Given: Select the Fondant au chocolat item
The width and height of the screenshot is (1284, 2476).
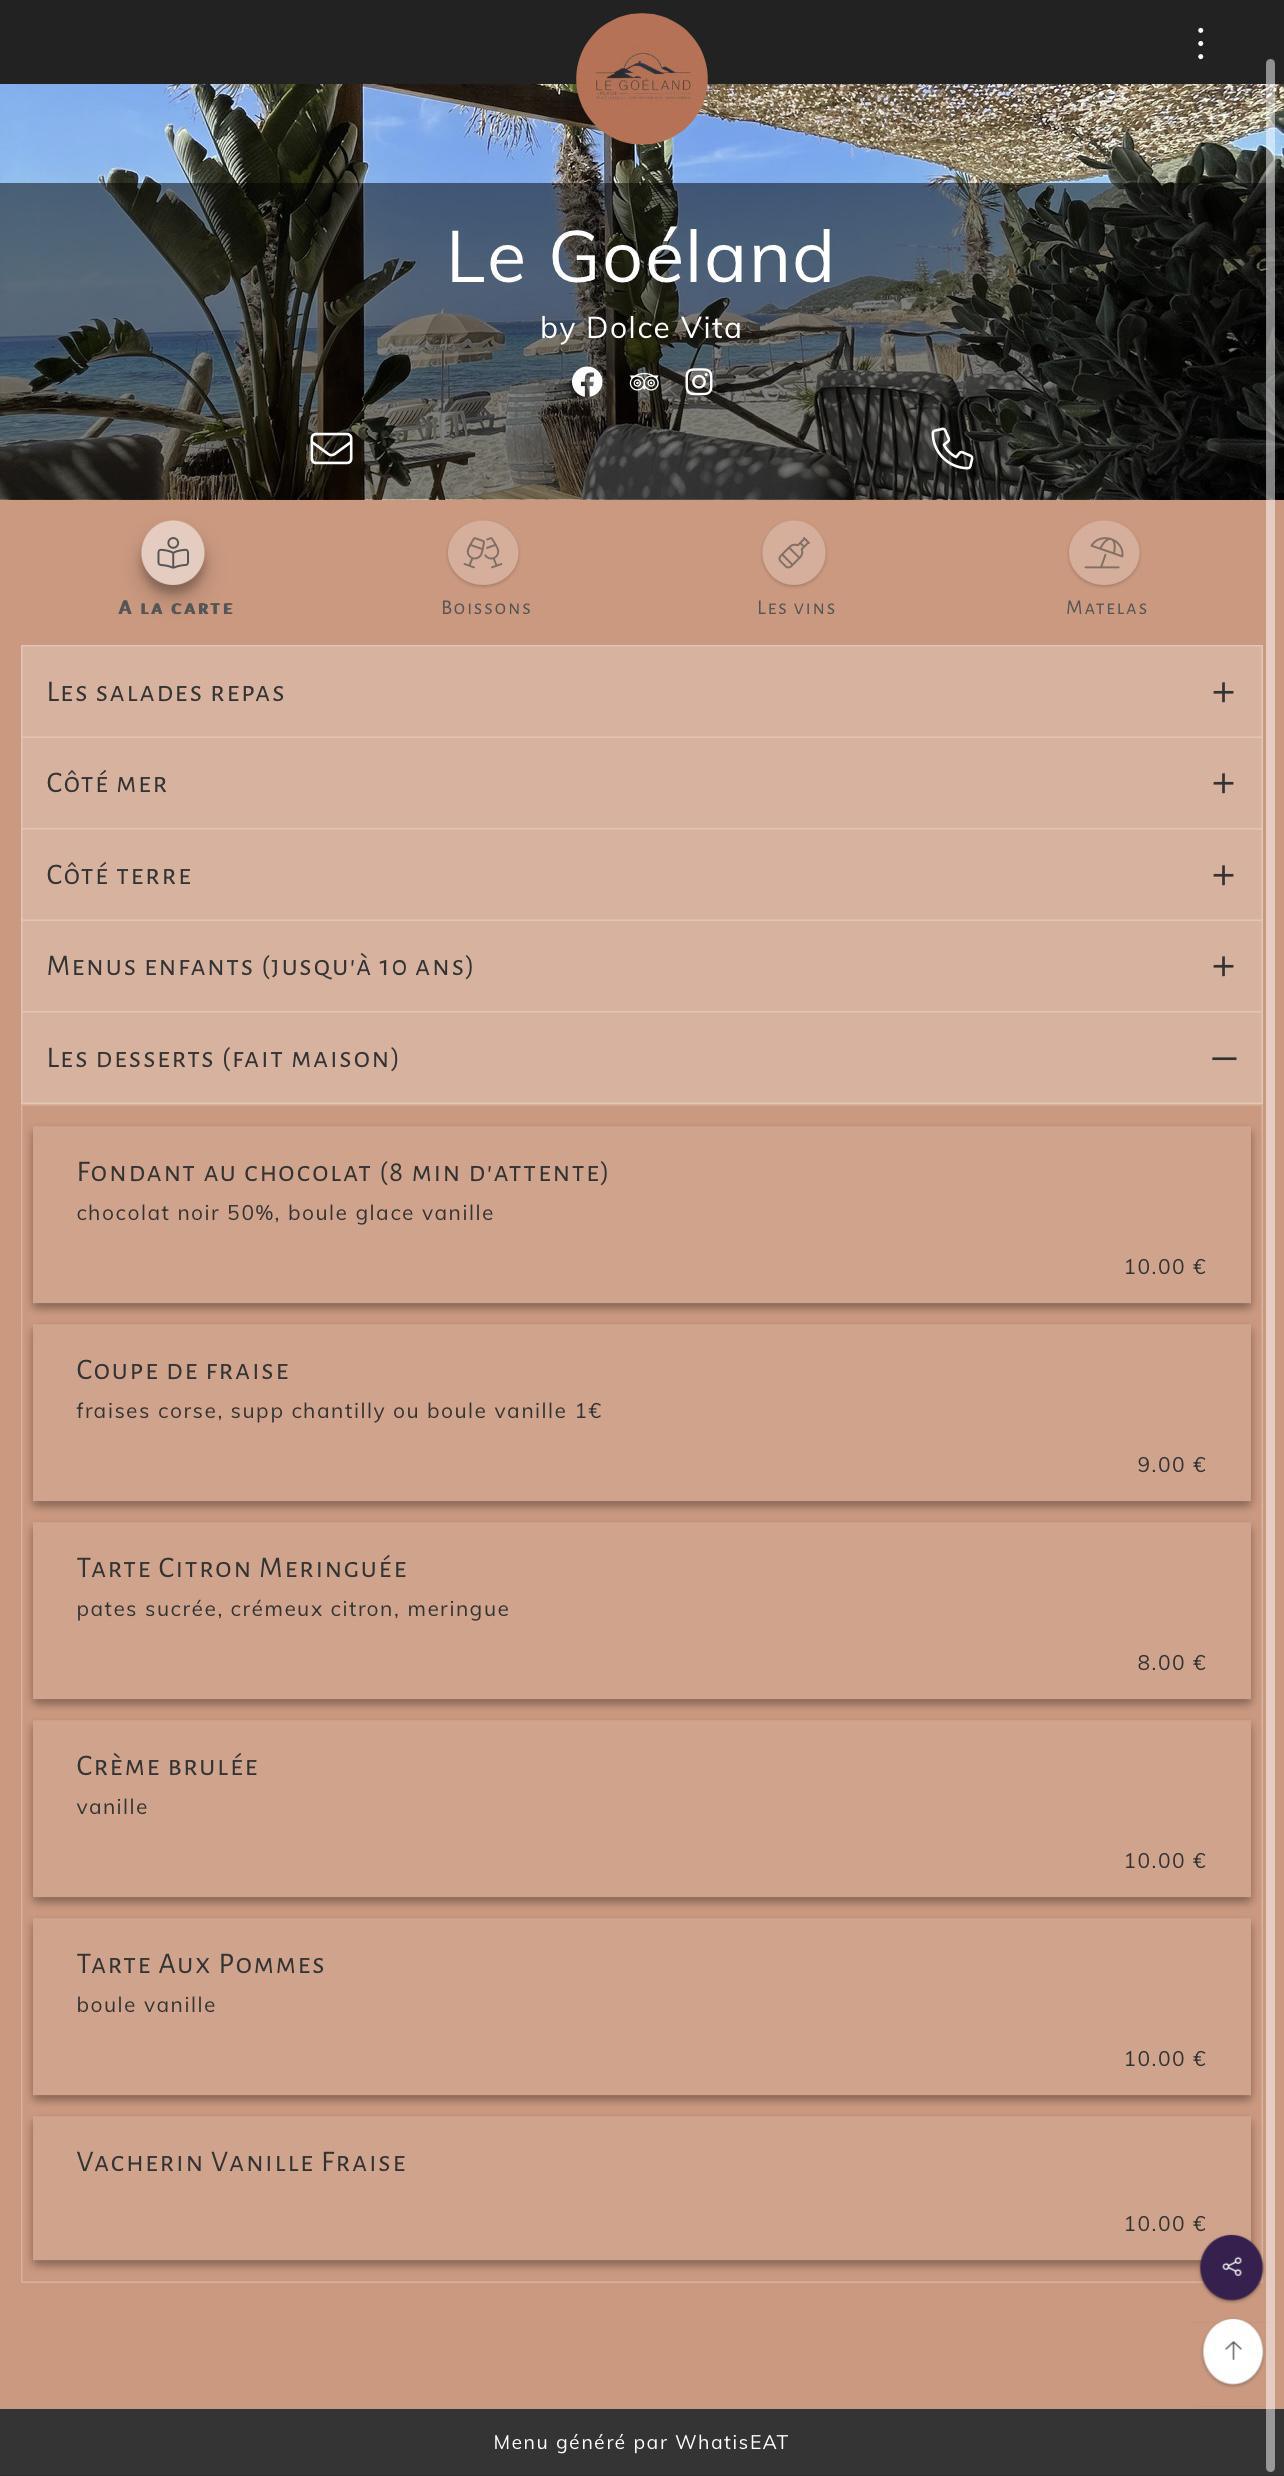Looking at the screenshot, I should pos(642,1215).
